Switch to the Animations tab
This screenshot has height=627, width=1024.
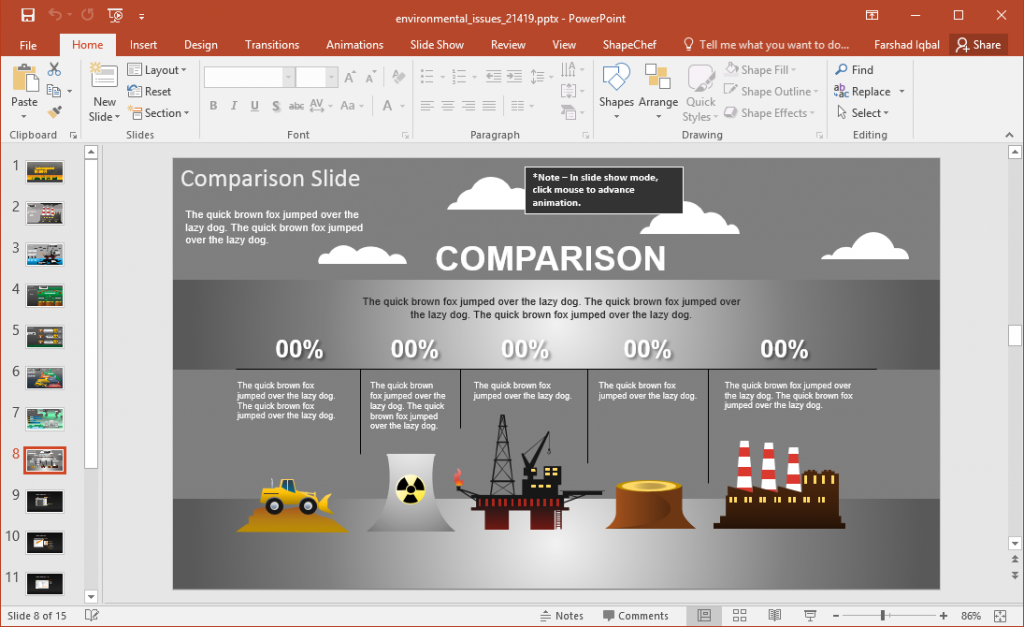coord(355,44)
